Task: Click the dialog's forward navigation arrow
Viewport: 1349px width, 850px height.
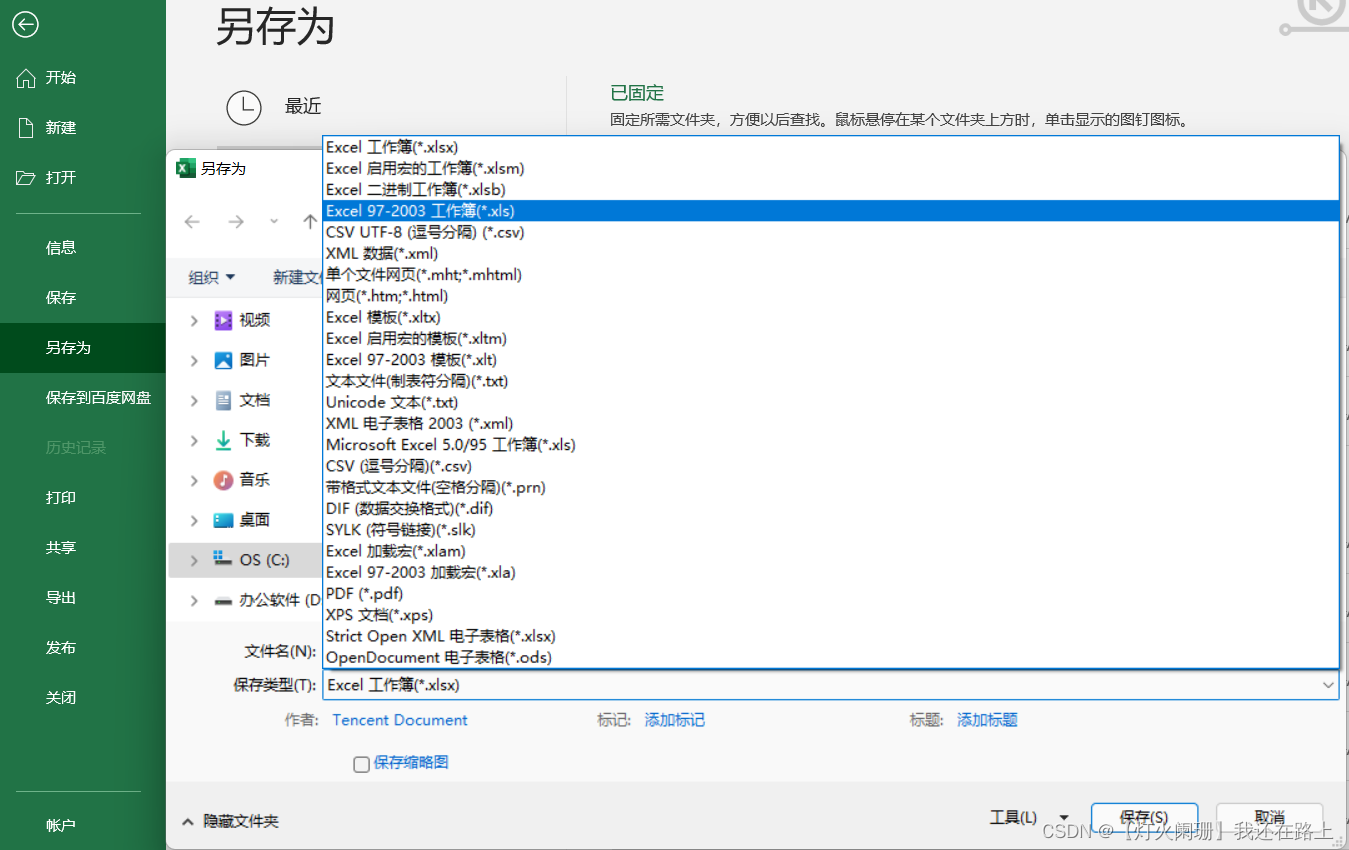Action: tap(236, 222)
